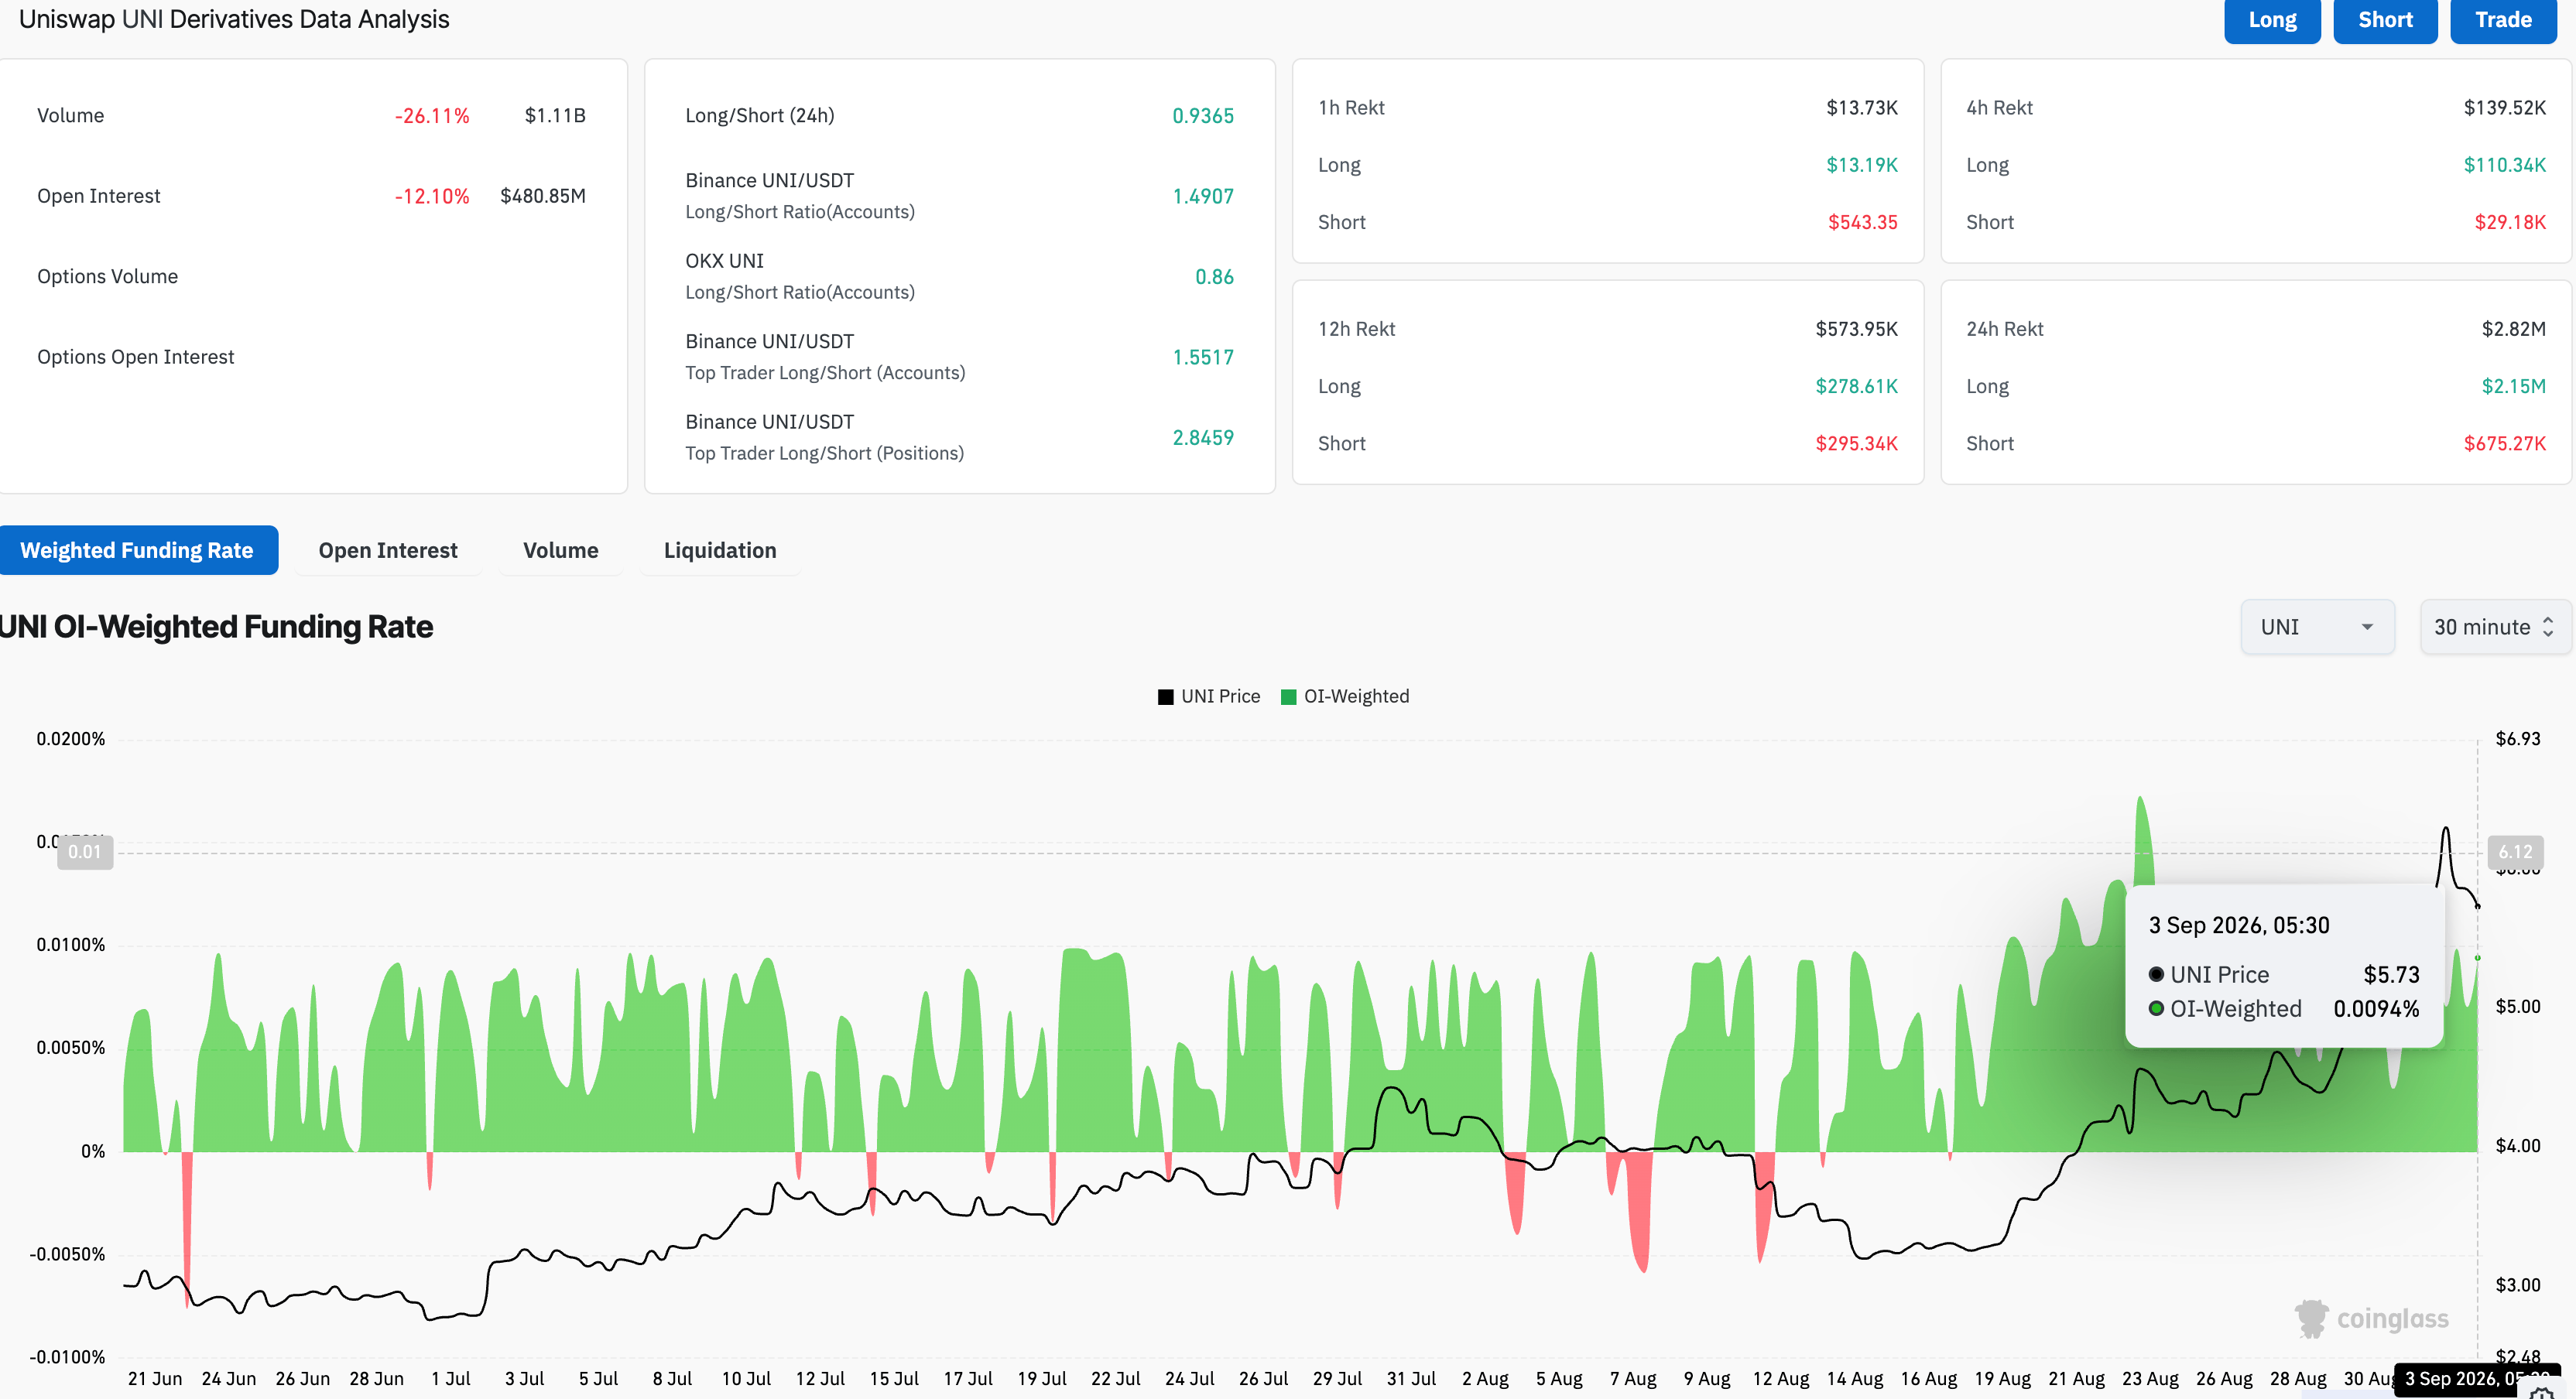Viewport: 2576px width, 1399px height.
Task: Click the black UNI Price legend swatch
Action: click(1165, 697)
